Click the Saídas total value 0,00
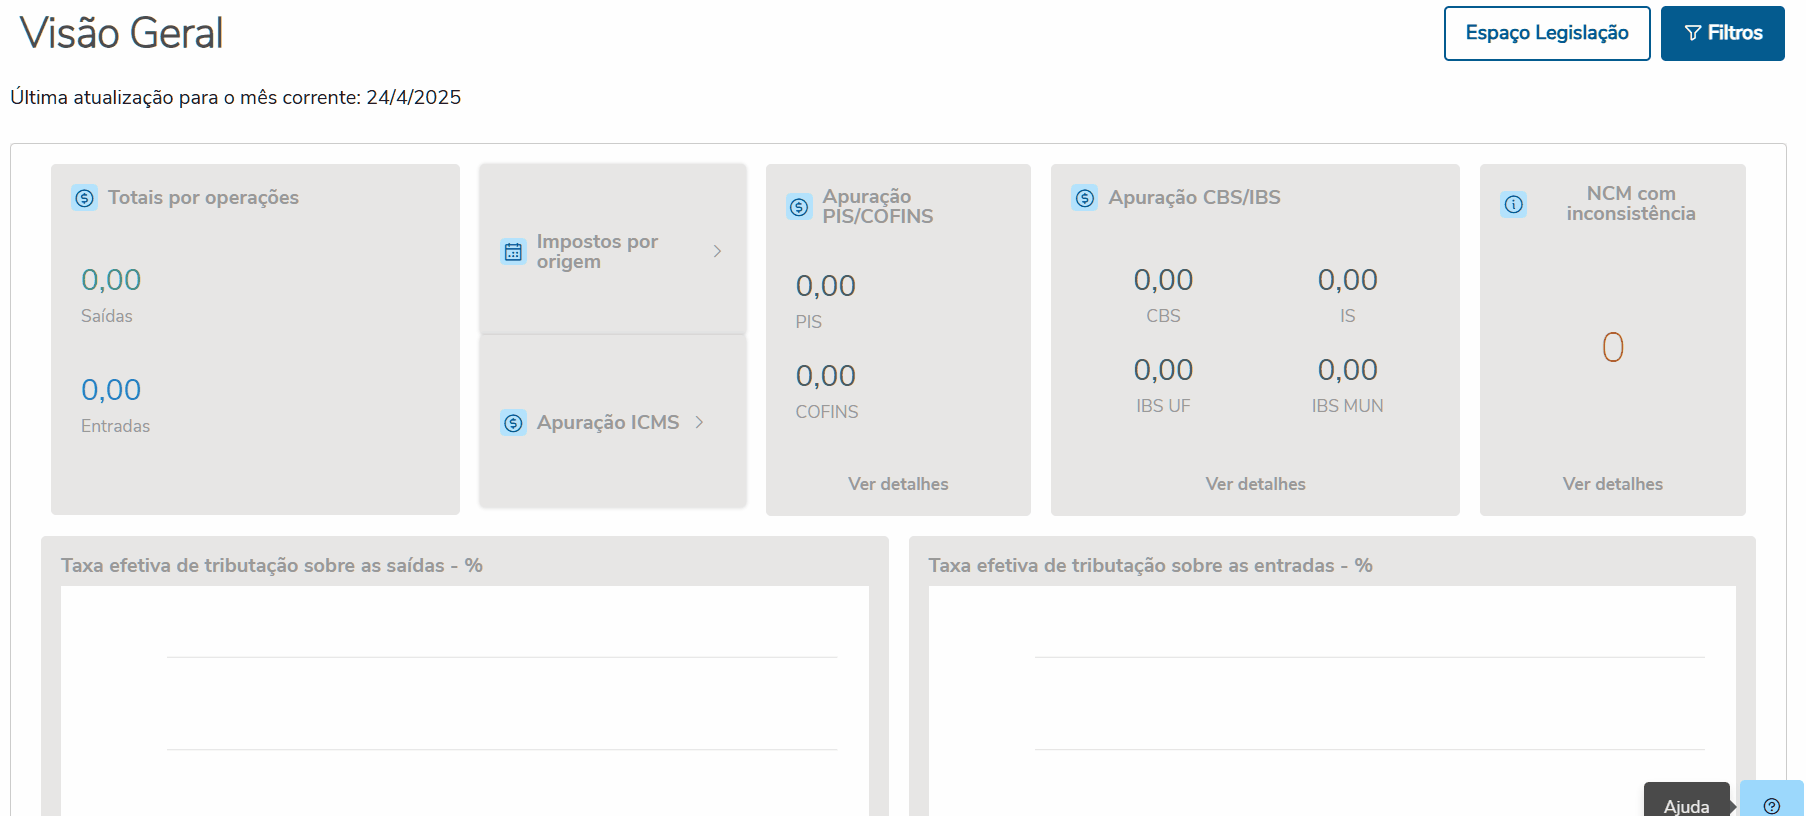This screenshot has width=1806, height=816. pyautogui.click(x=111, y=280)
